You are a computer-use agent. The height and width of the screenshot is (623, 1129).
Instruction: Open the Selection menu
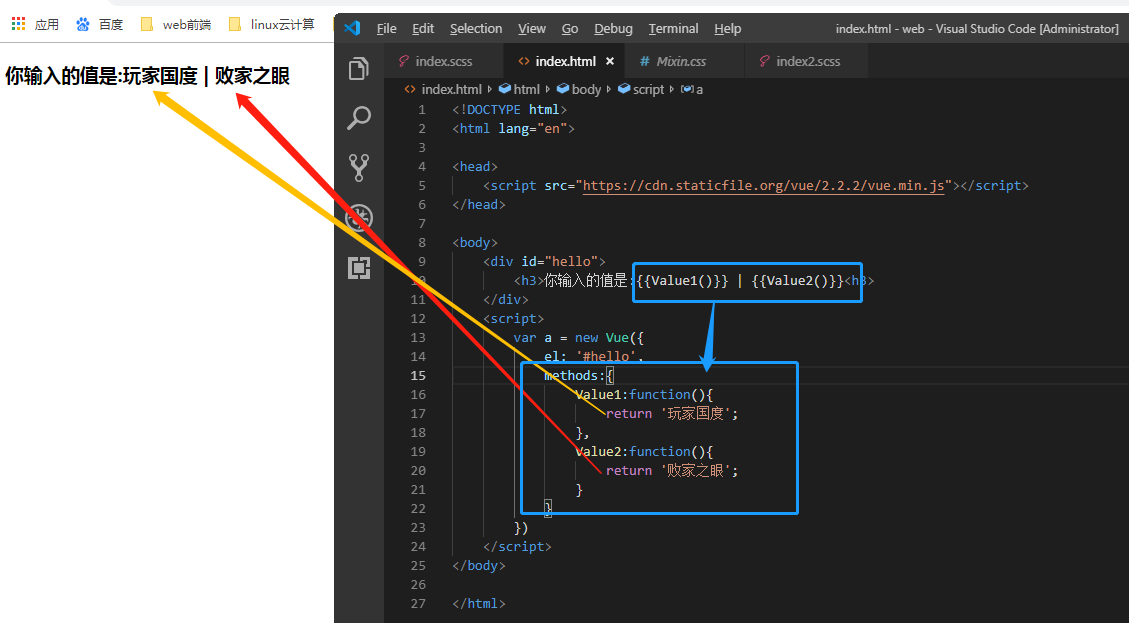[x=476, y=28]
